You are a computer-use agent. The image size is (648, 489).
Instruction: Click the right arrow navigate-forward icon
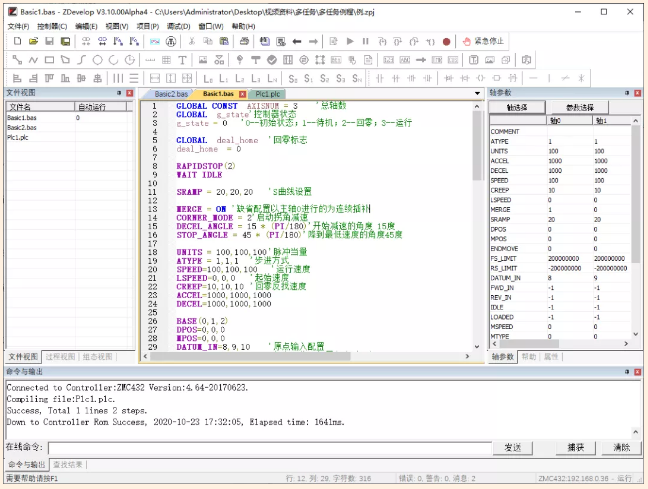tap(313, 41)
